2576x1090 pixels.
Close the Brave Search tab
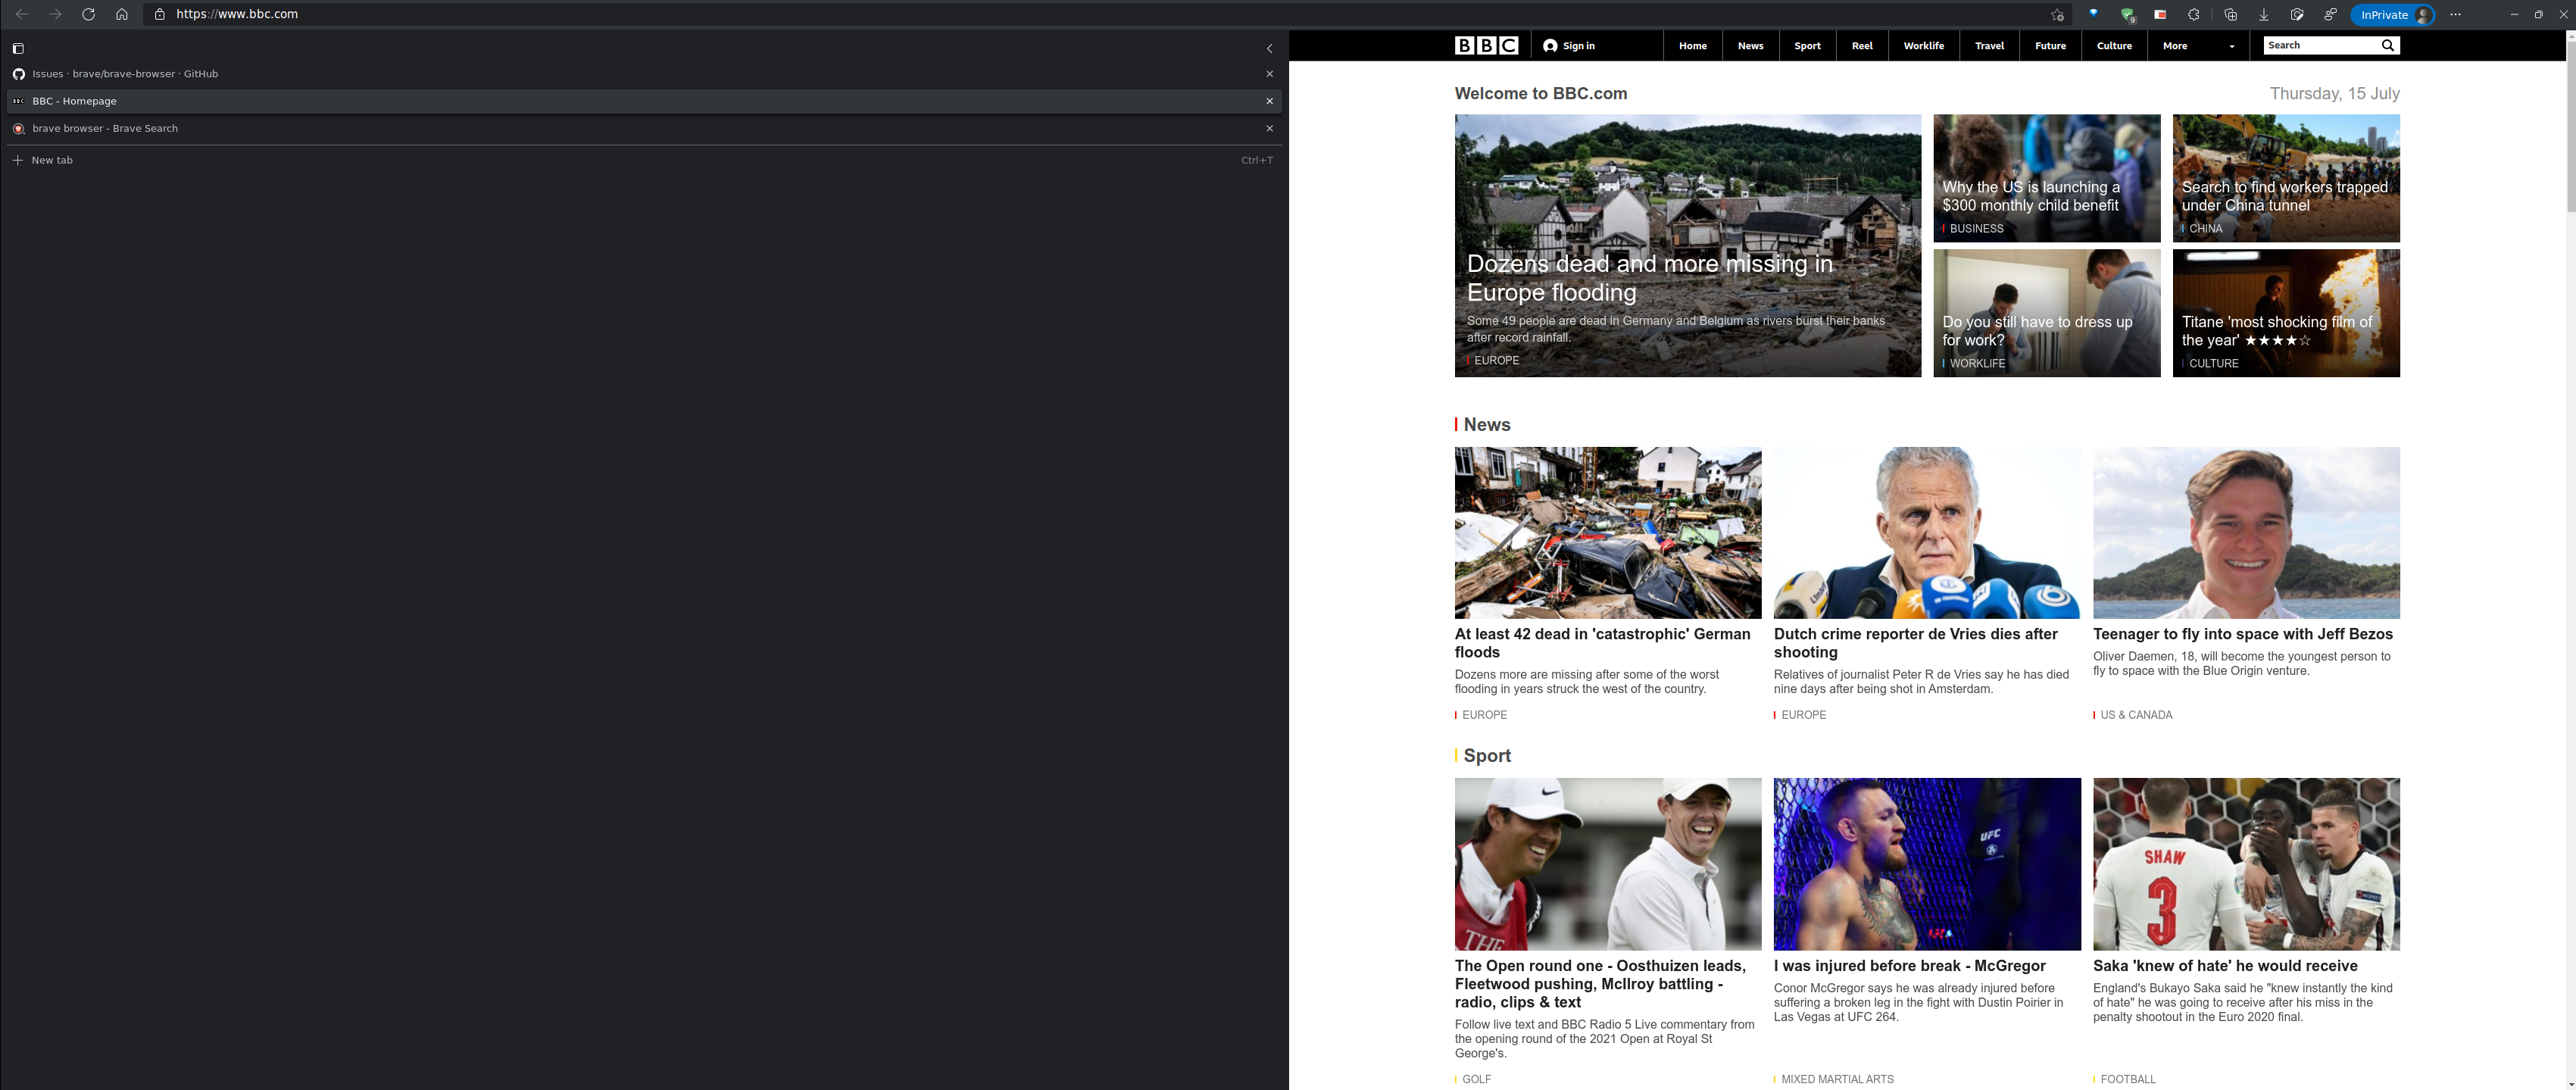[x=1269, y=128]
